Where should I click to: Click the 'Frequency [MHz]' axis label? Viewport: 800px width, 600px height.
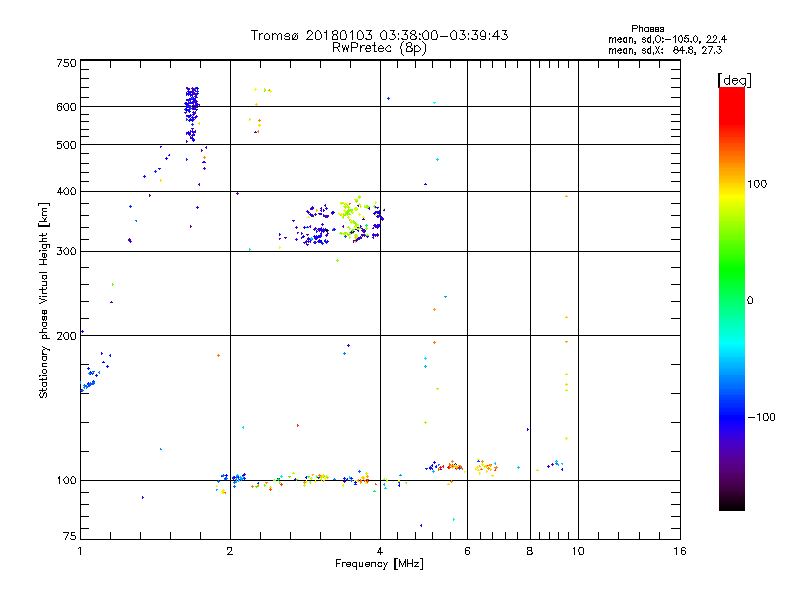379,564
